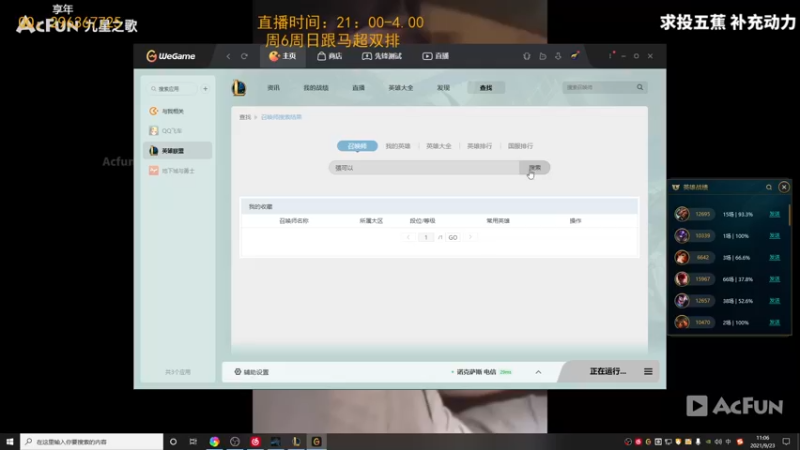The width and height of the screenshot is (800, 450).
Task: Open the 商店 store tab
Action: [x=330, y=56]
